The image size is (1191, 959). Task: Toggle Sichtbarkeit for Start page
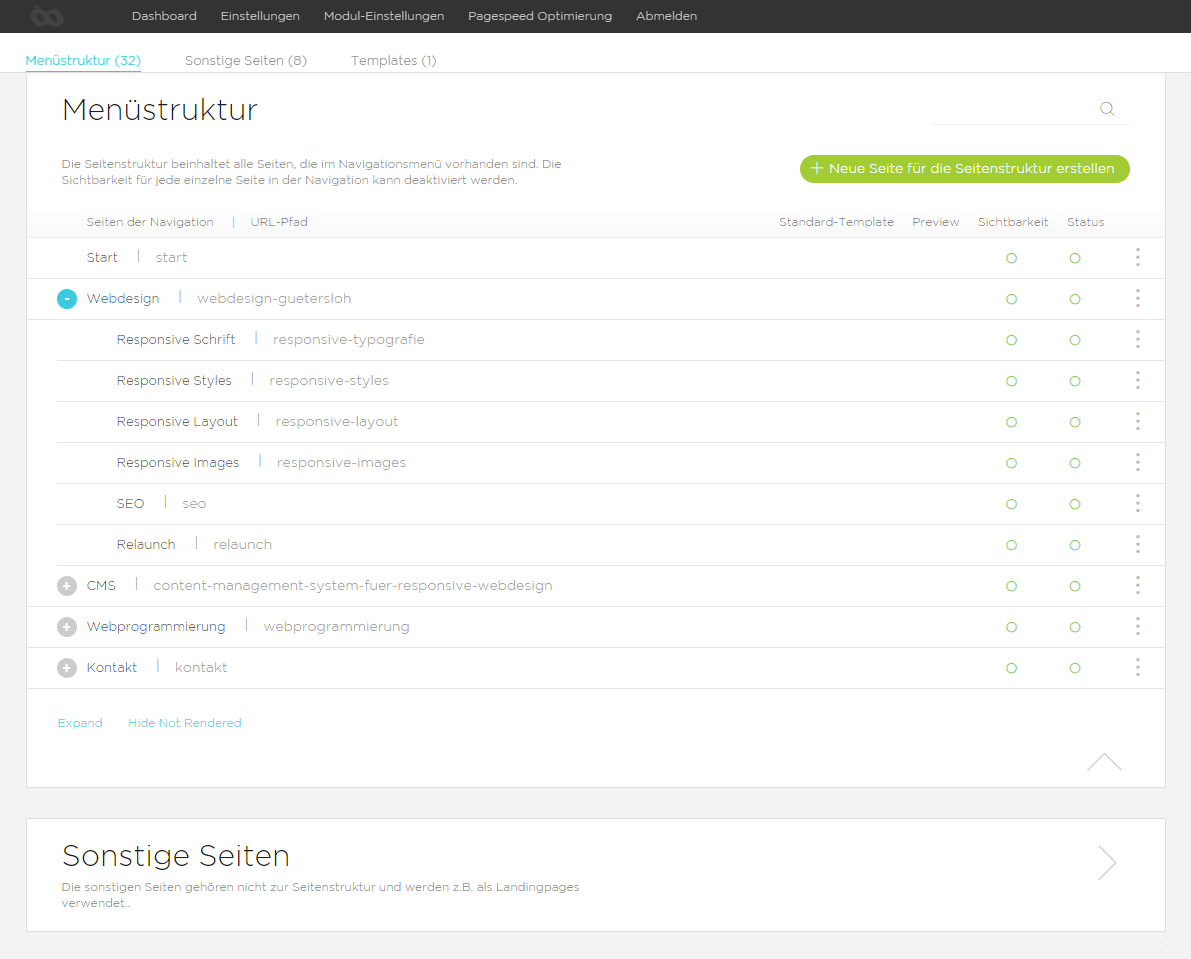coord(1011,258)
